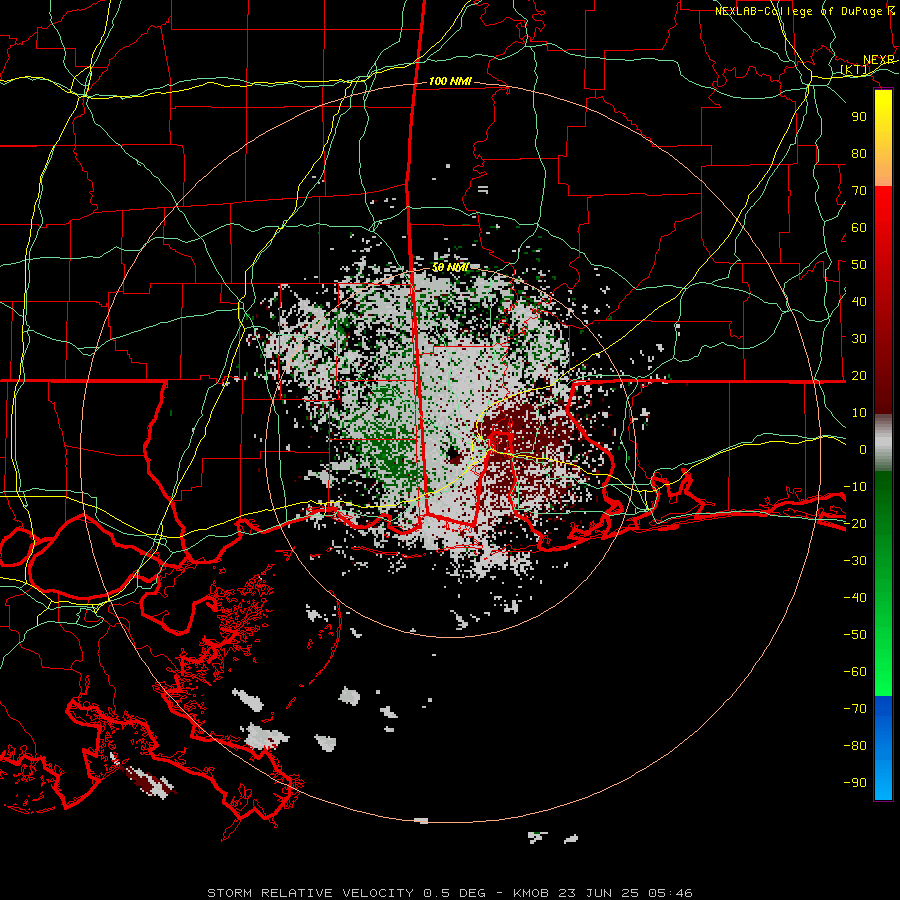Screen dimensions: 900x900
Task: Click the KT units label above the color scale
Action: [855, 70]
